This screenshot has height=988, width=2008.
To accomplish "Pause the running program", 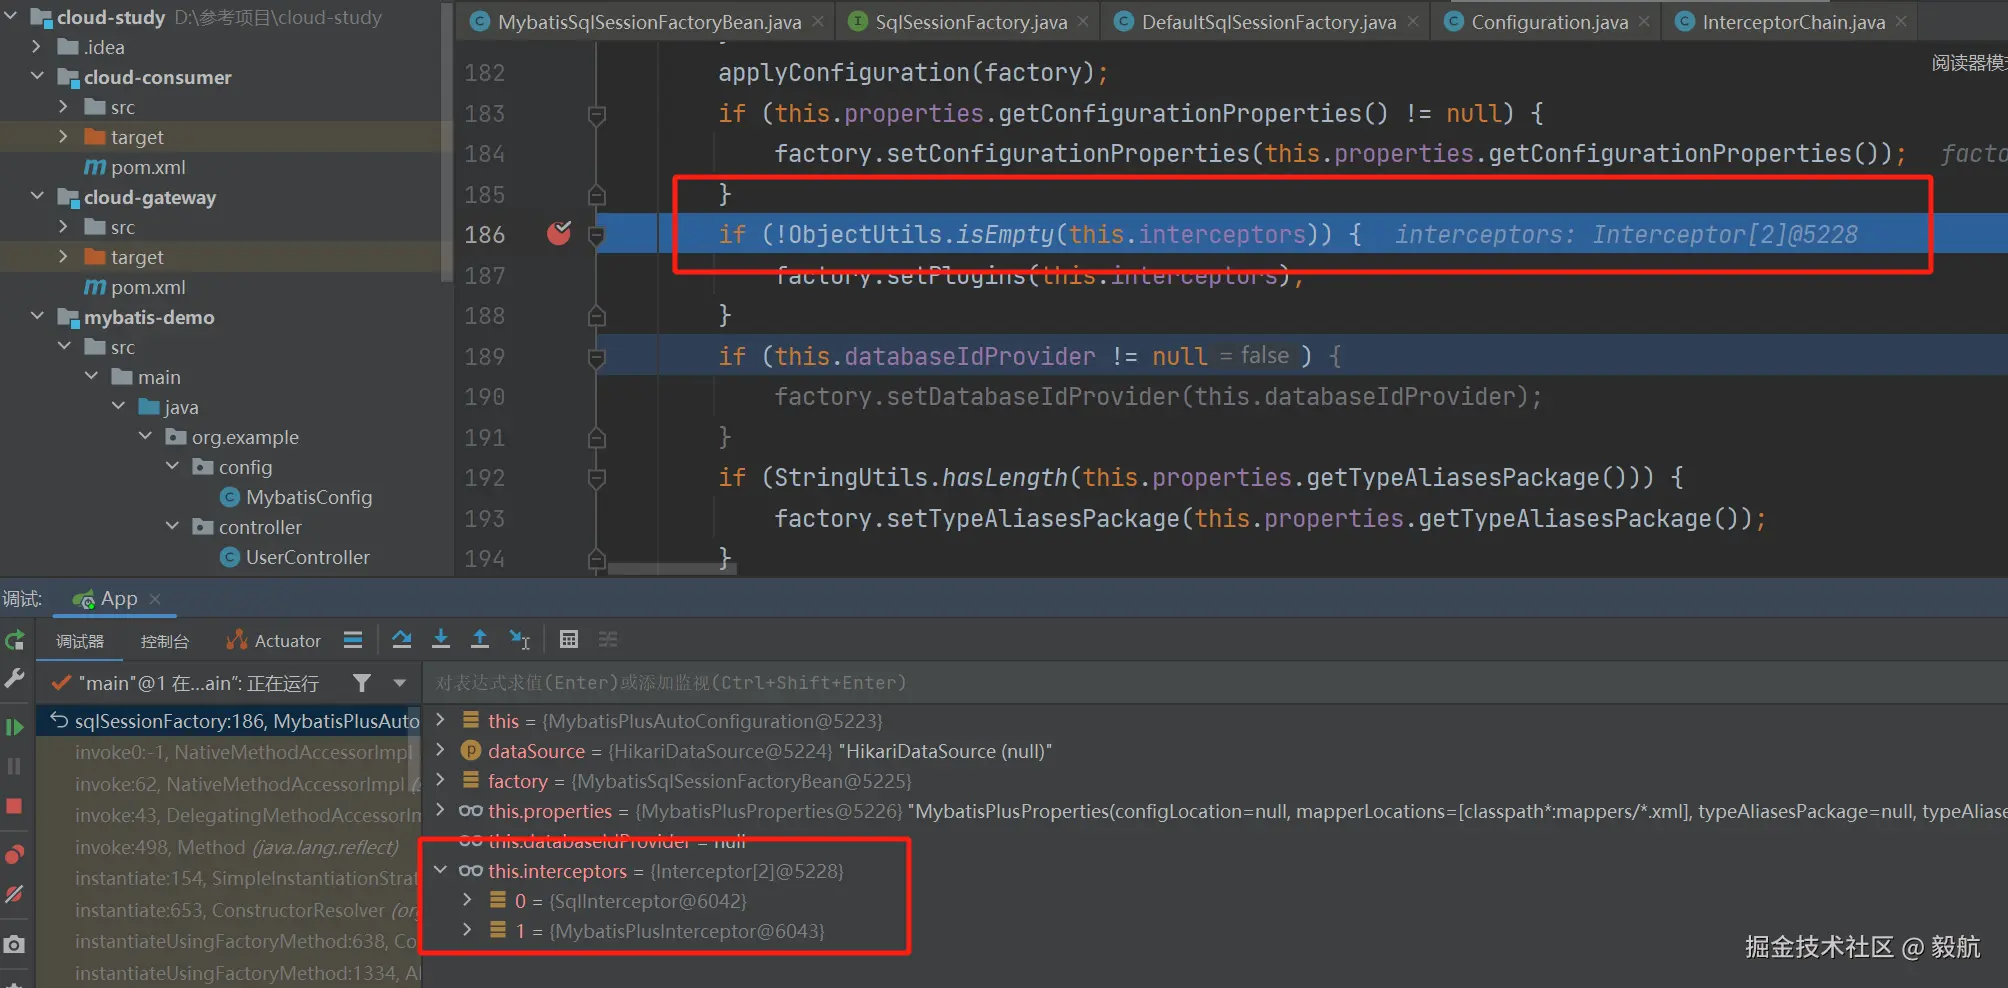I will [x=15, y=766].
